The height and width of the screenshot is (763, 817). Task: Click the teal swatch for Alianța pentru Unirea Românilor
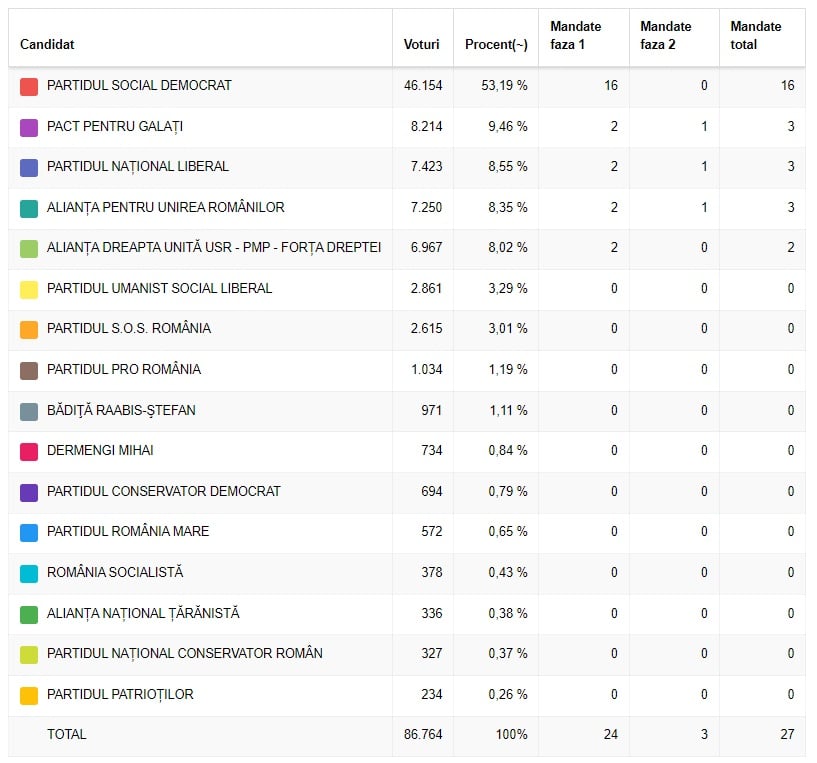[29, 208]
